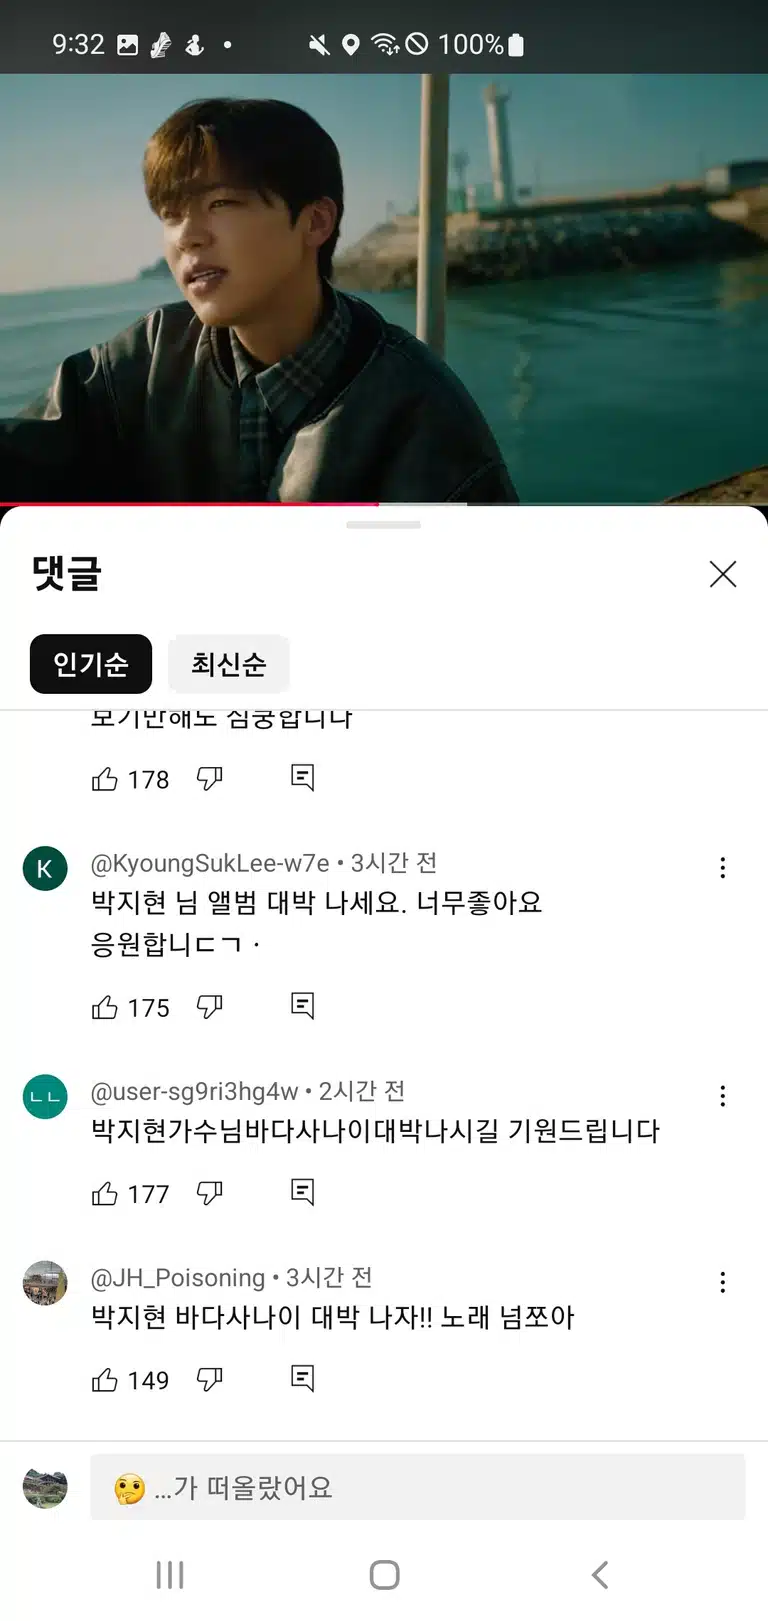Switch to the 최신순 tab
This screenshot has width=768, height=1621.
[x=229, y=664]
